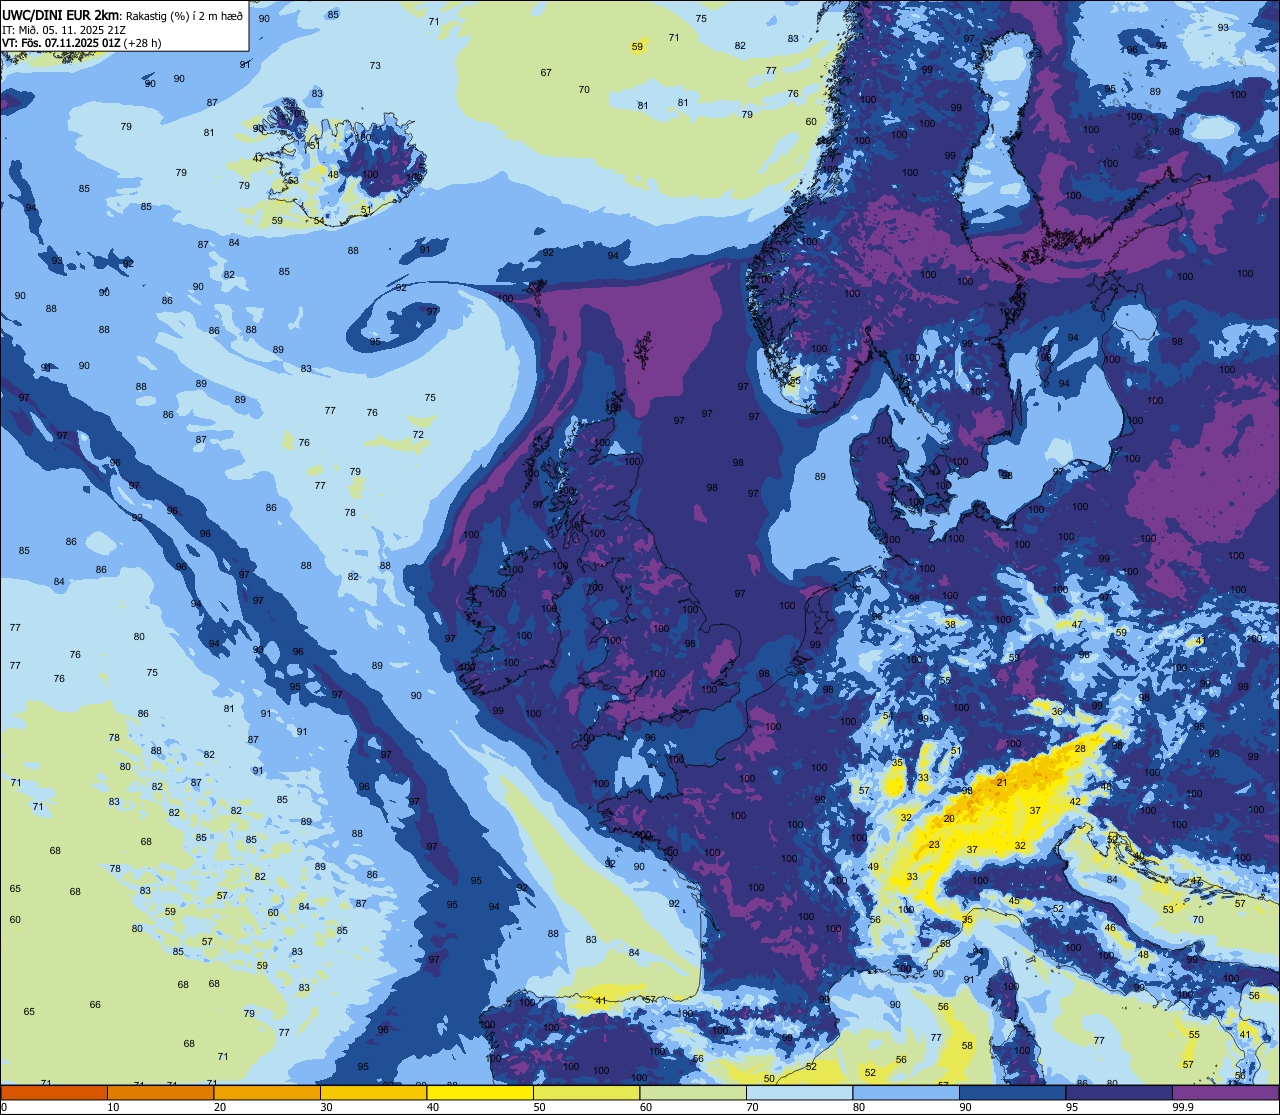This screenshot has width=1280, height=1115.
Task: Click the IT: Mið. 05. 11. 2025 21Z line
Action: pyautogui.click(x=64, y=29)
